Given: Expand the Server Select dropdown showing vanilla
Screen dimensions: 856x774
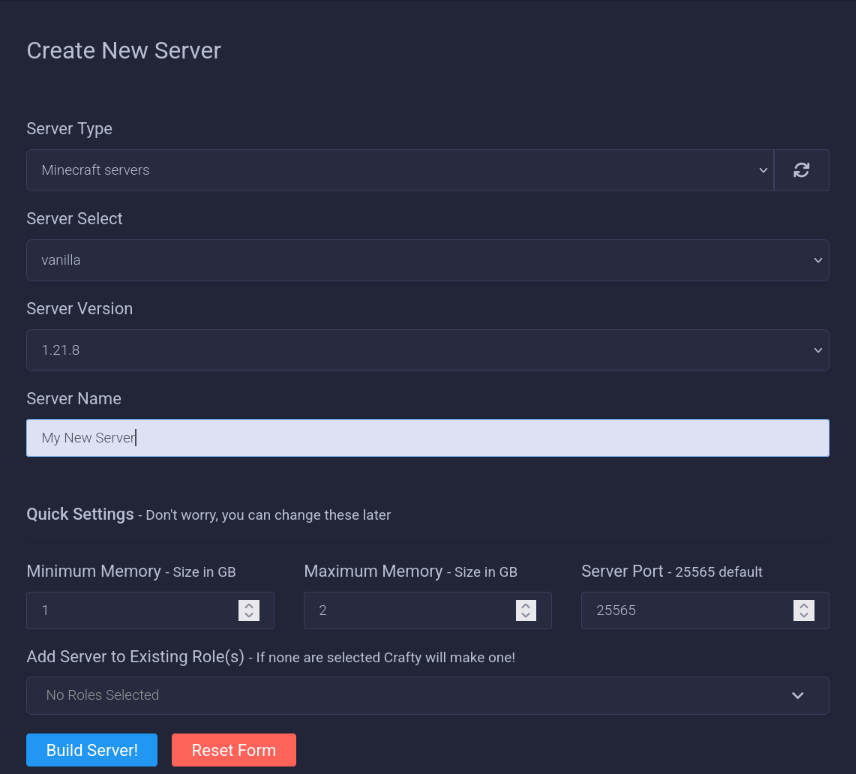Looking at the screenshot, I should 427,260.
